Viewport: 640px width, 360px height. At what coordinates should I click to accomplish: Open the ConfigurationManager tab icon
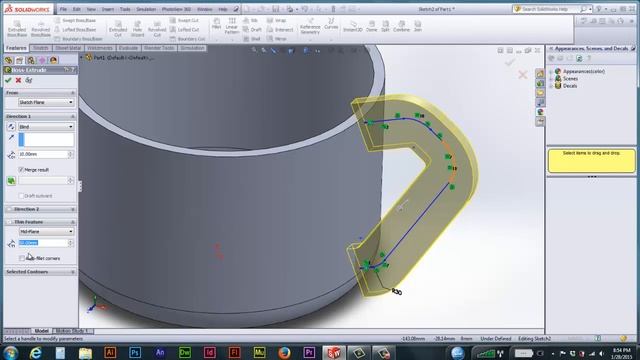tap(31, 60)
